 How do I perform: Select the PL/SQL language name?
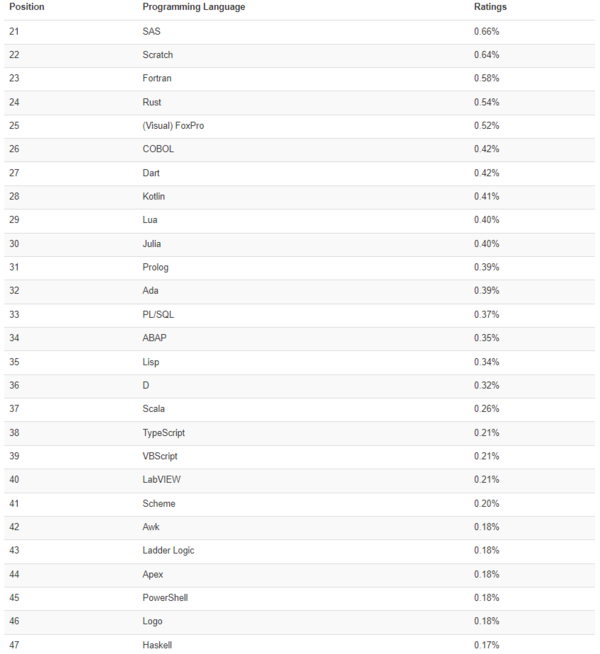coord(158,314)
